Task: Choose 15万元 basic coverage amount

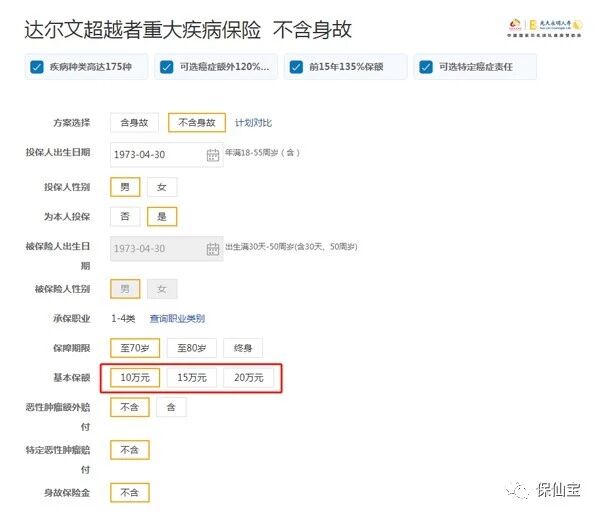Action: tap(192, 378)
